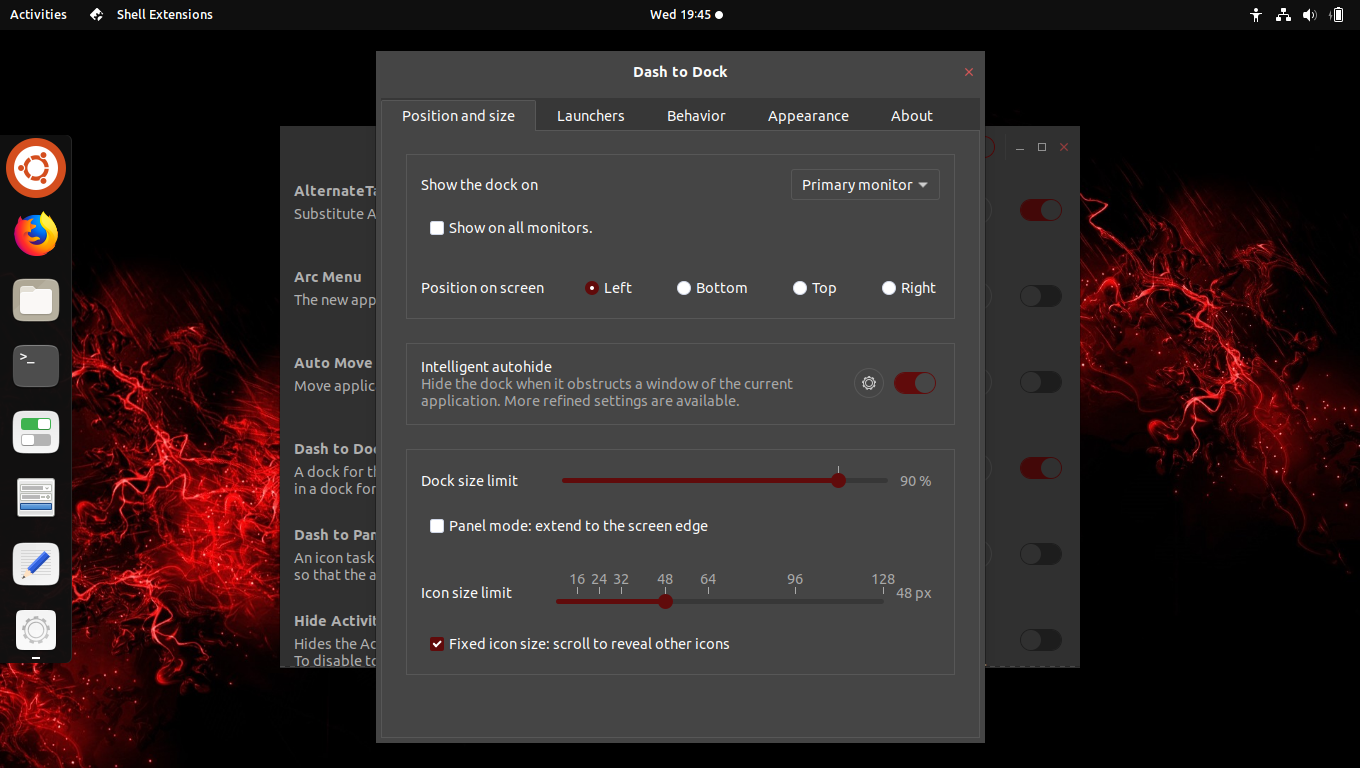
Task: Open Terminal from the dock
Action: pos(36,366)
